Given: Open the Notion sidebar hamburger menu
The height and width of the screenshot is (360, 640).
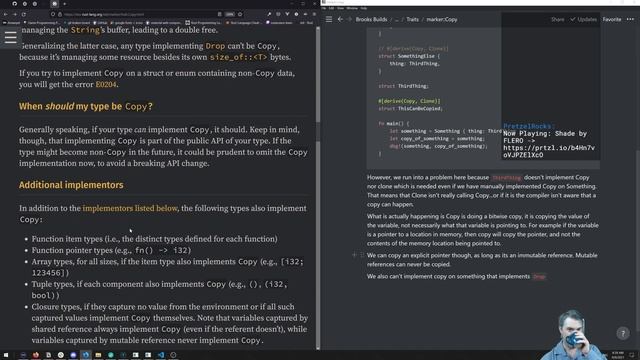Looking at the screenshot, I should [329, 19].
